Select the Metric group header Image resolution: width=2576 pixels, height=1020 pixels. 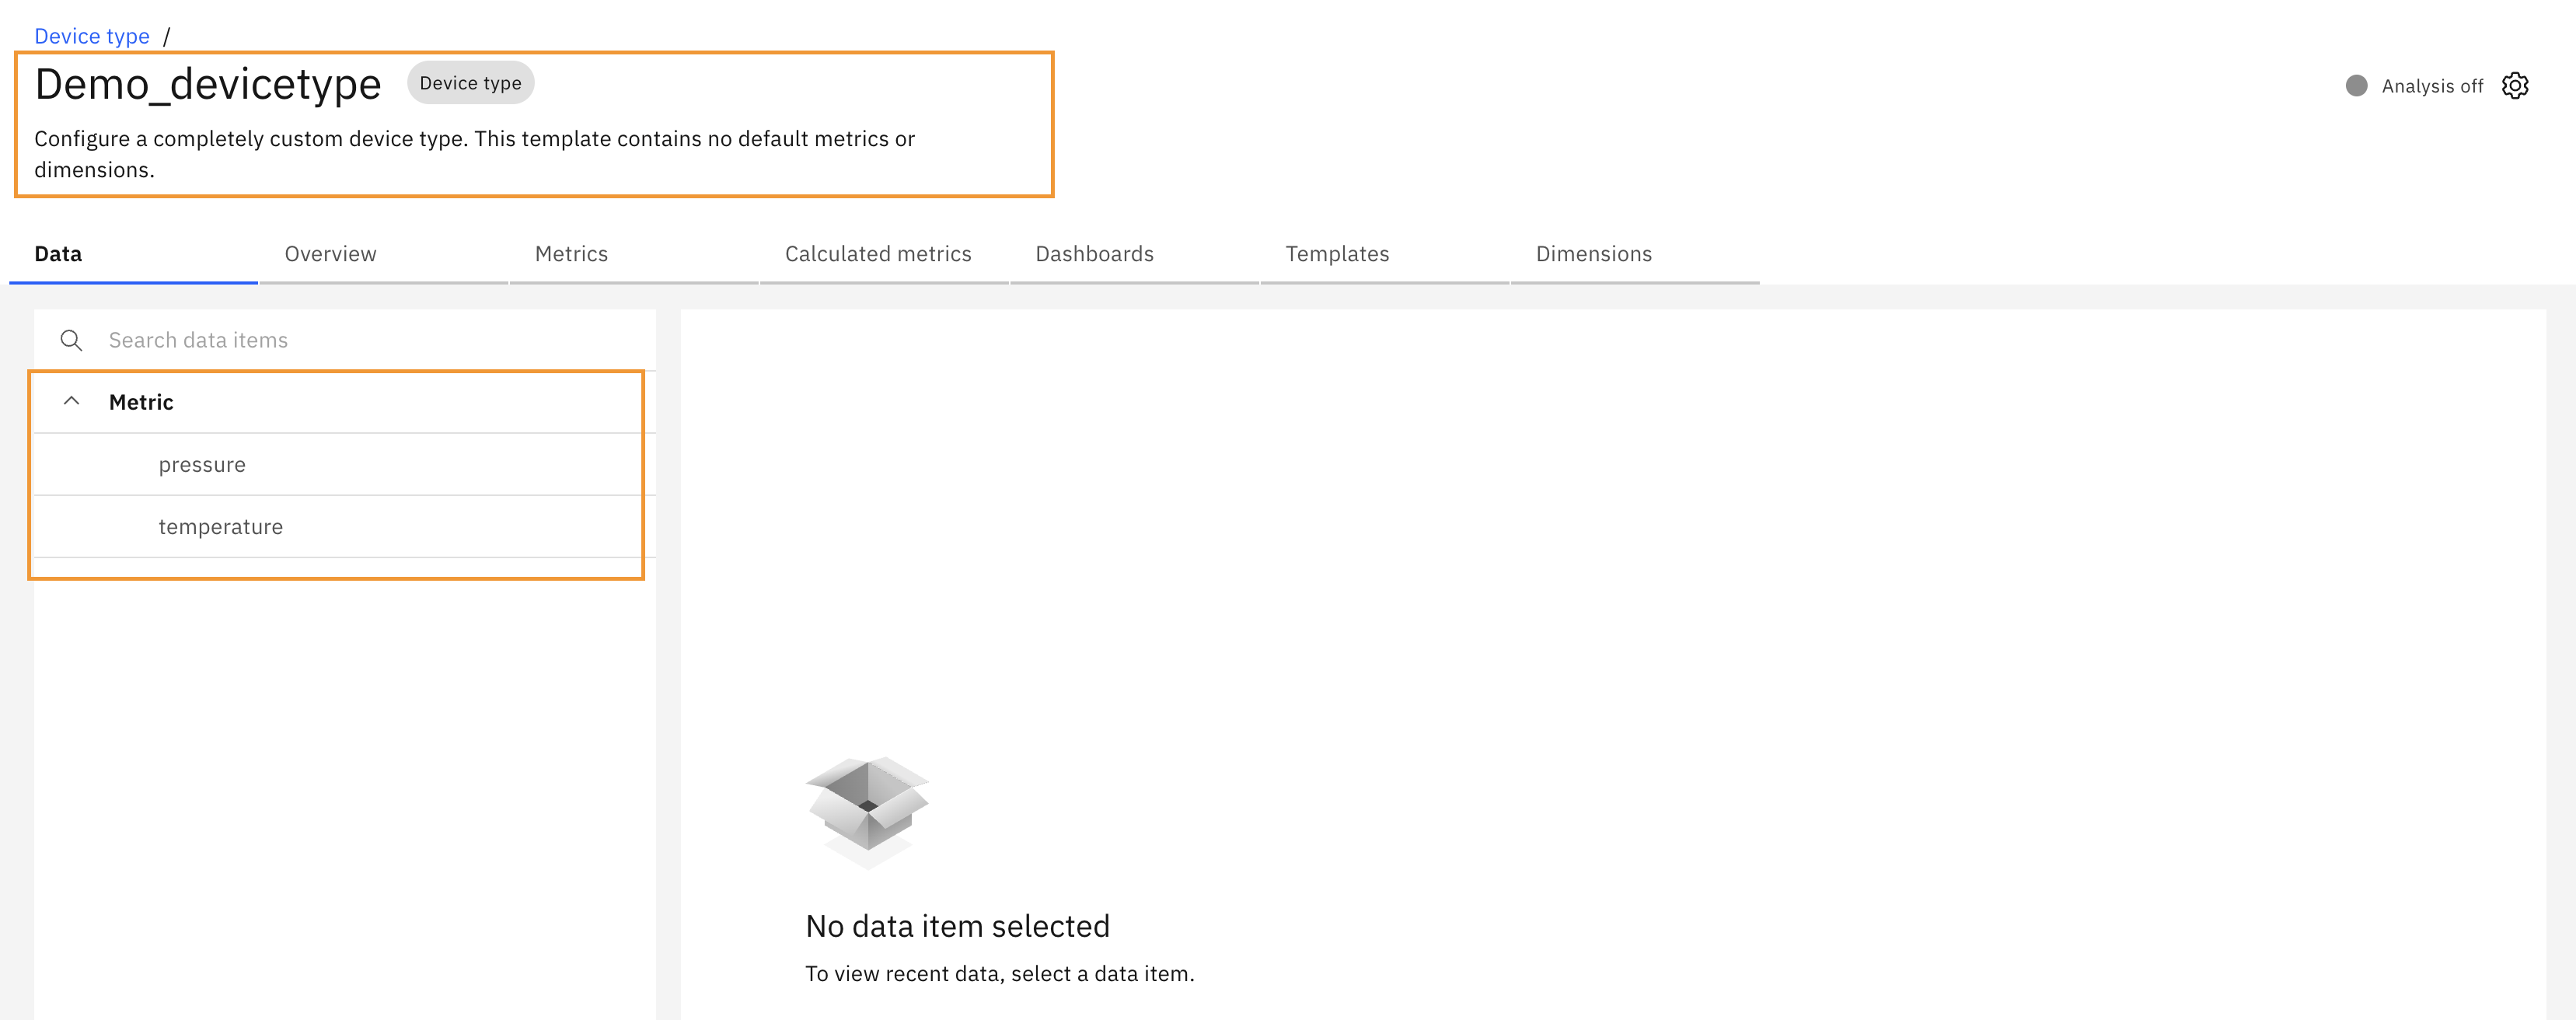click(345, 402)
